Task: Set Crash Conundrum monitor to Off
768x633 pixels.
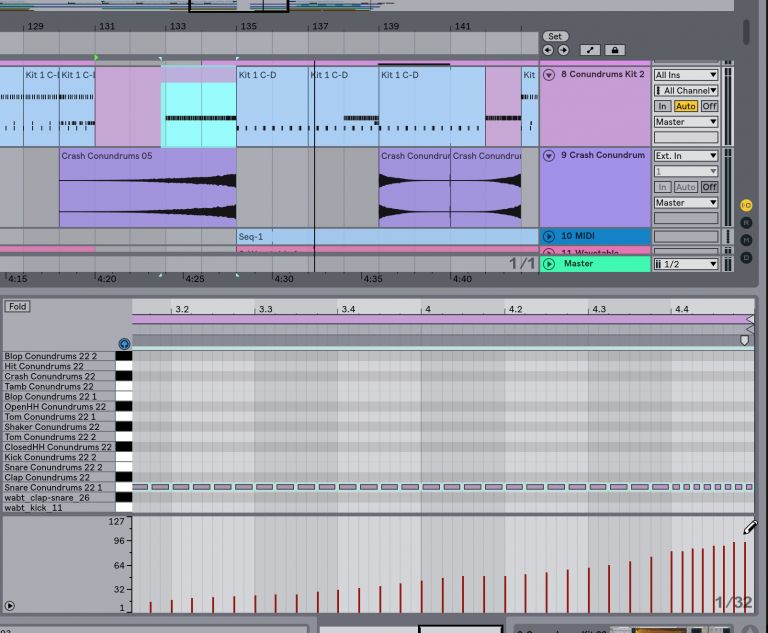Action: (x=709, y=187)
